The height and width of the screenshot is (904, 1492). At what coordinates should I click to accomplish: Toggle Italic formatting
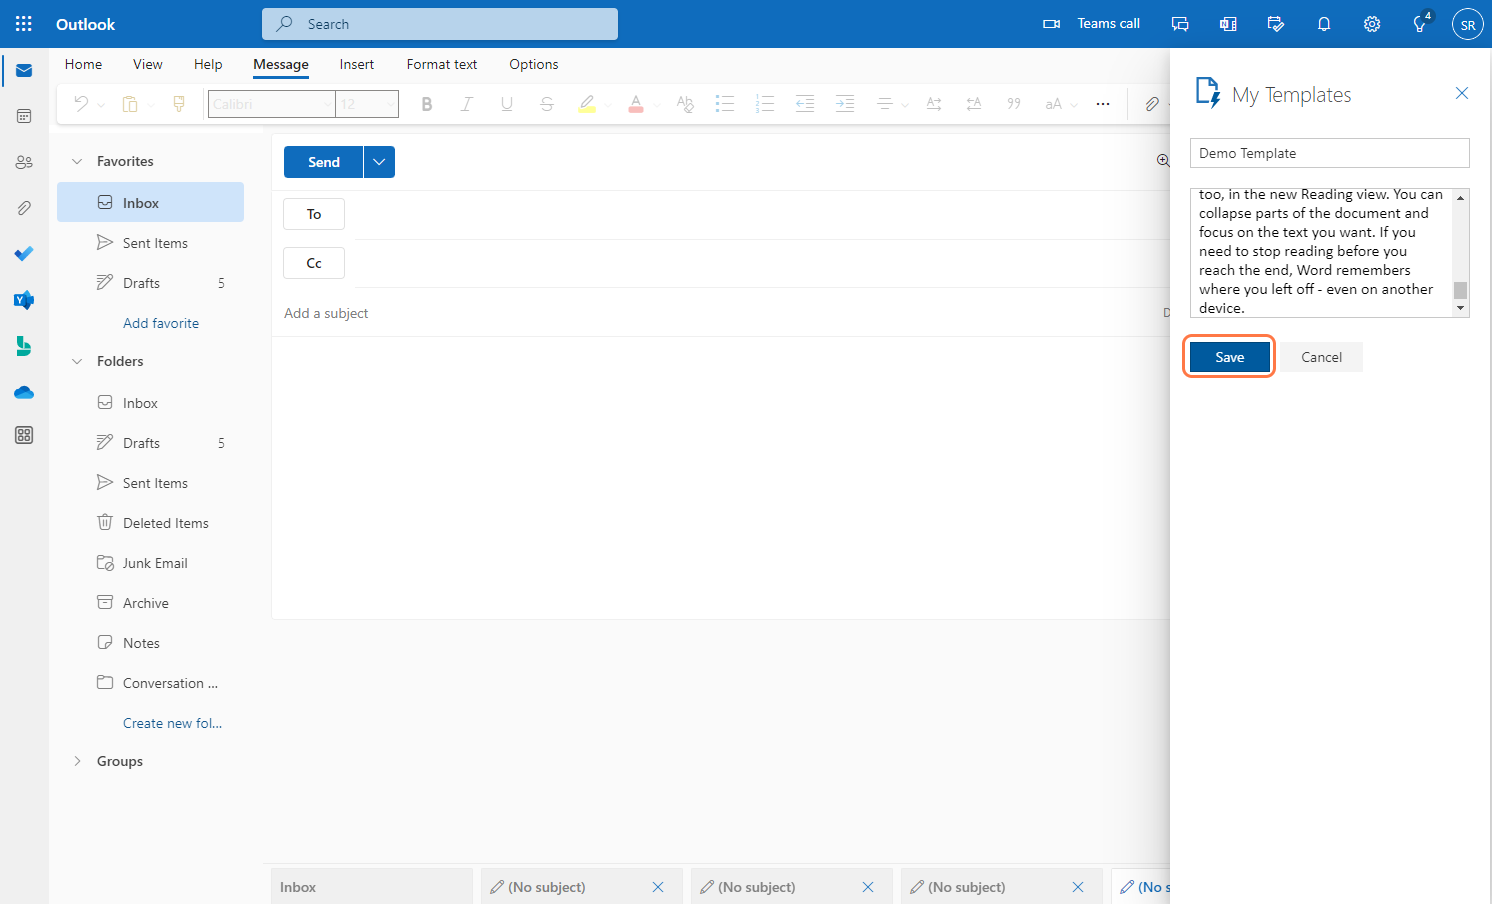click(466, 104)
